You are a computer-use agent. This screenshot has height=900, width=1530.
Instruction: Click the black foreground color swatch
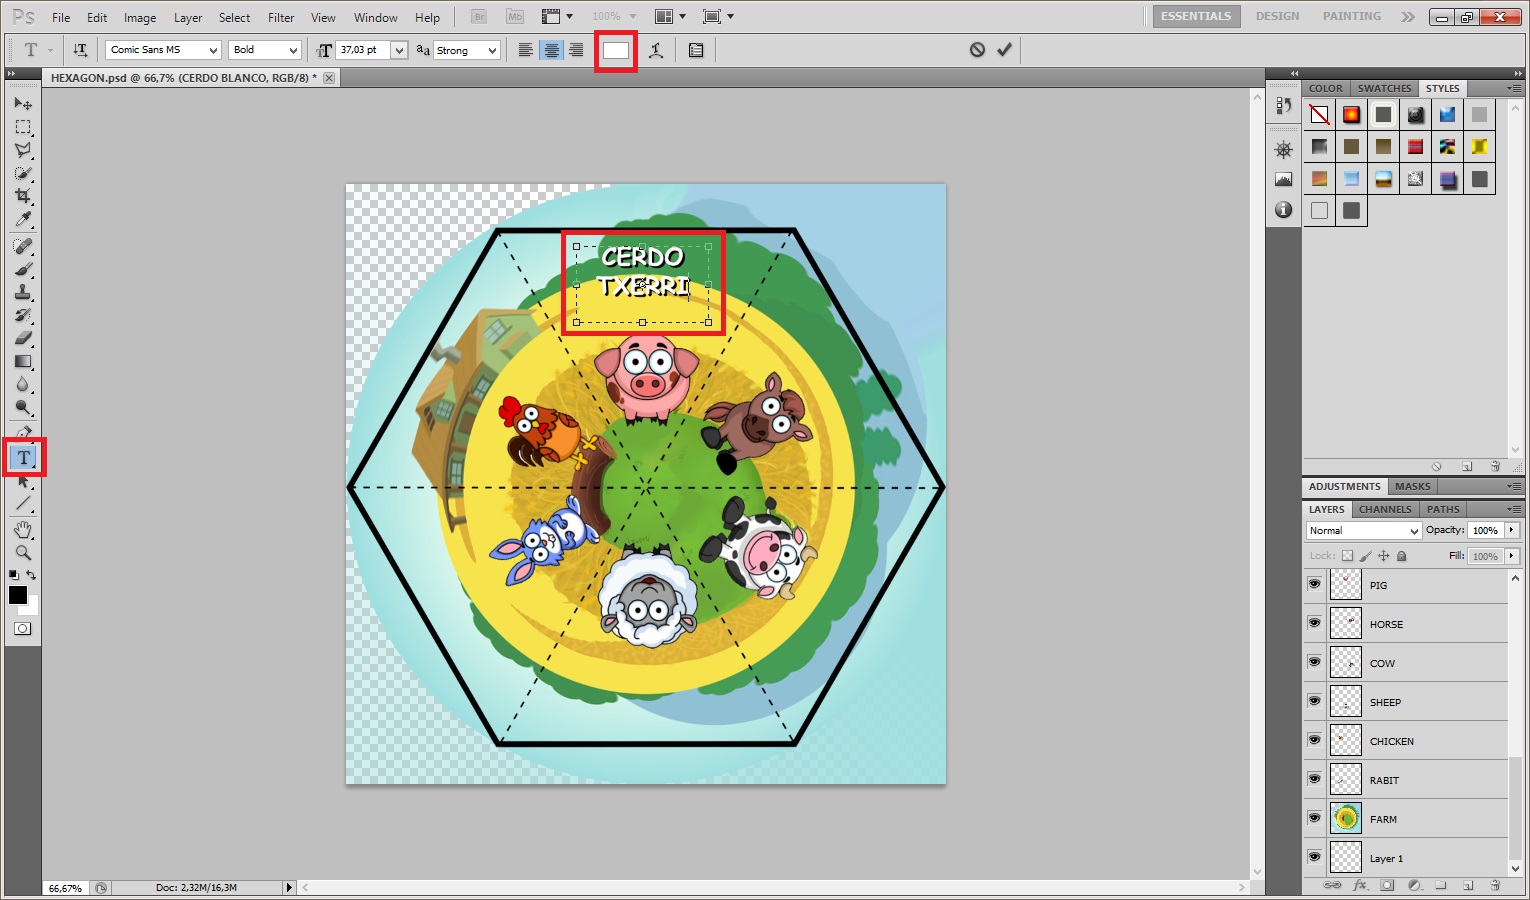click(x=18, y=596)
